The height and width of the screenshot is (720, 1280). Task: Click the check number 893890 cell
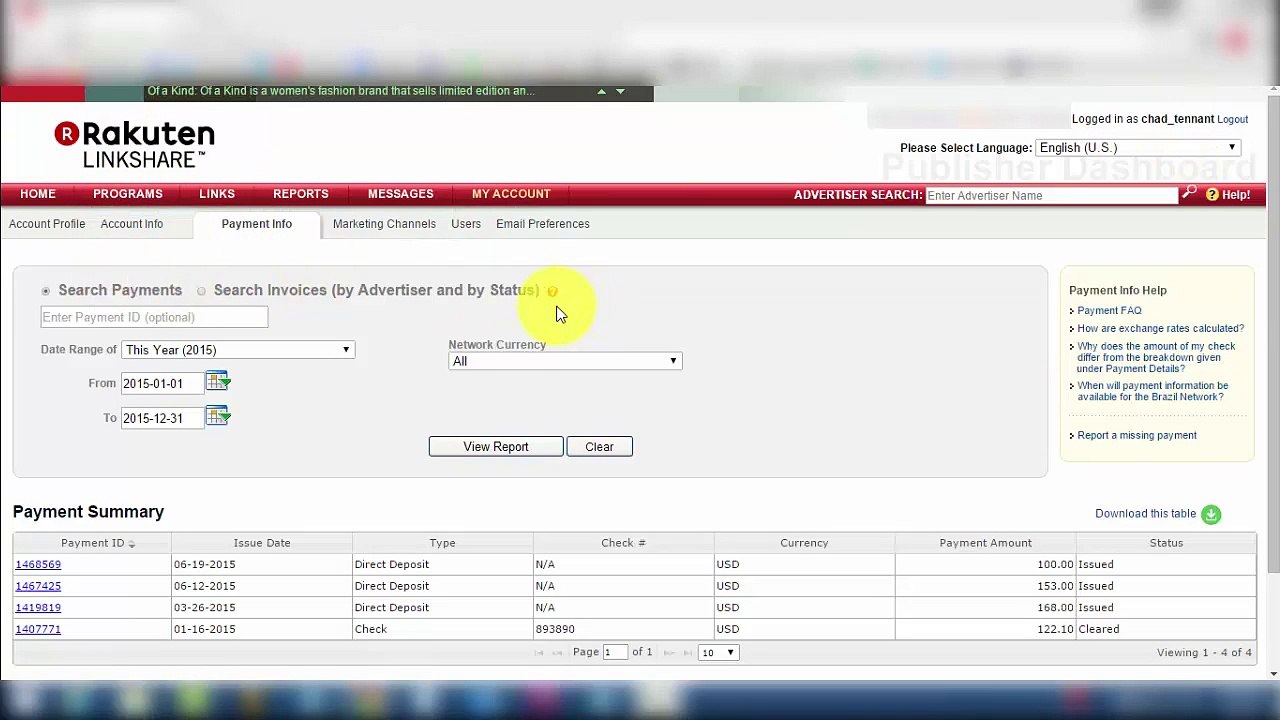tap(623, 629)
